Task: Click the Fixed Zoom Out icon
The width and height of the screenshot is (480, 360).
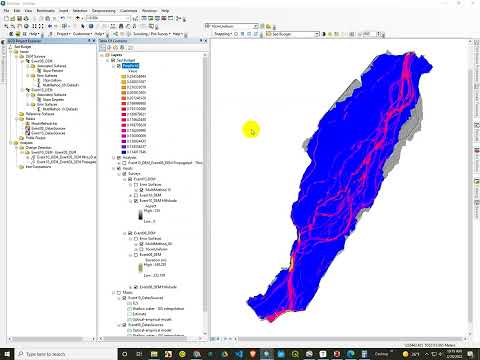Action: (x=41, y=26)
